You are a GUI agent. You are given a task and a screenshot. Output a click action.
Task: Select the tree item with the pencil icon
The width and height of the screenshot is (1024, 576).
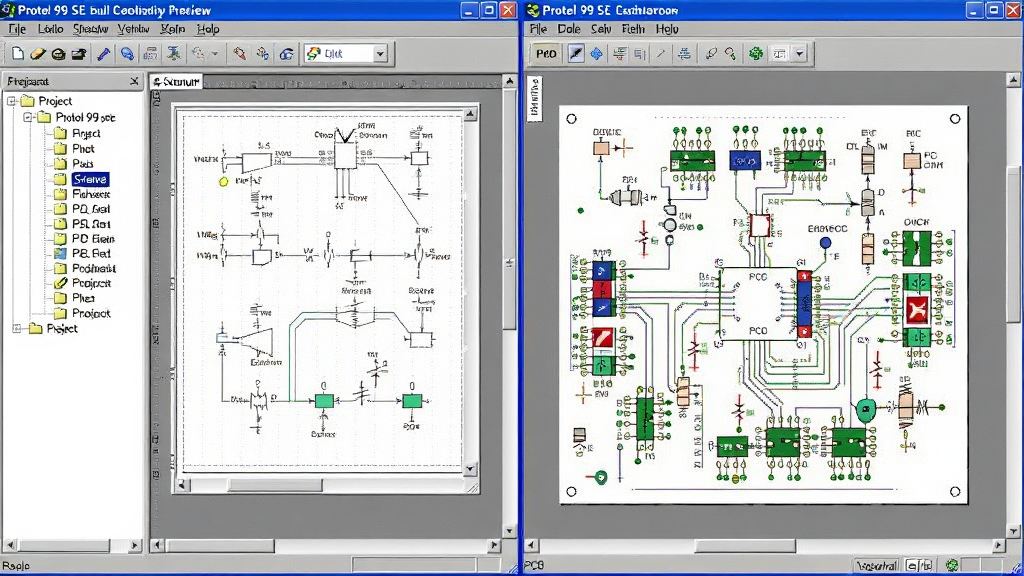91,283
